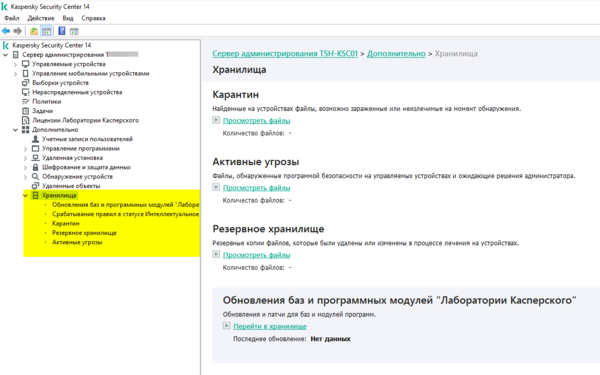The width and height of the screenshot is (600, 375).
Task: Select Выборки устройств in the tree
Action: 60,83
